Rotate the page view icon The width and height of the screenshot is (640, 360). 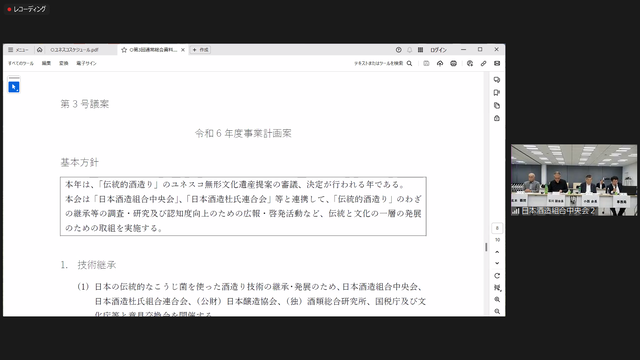coord(497,276)
